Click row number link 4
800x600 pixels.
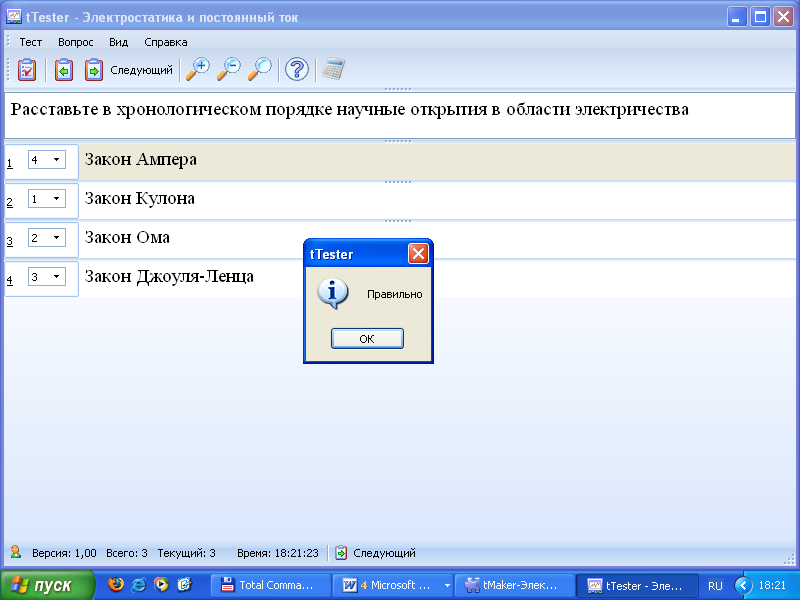point(10,280)
